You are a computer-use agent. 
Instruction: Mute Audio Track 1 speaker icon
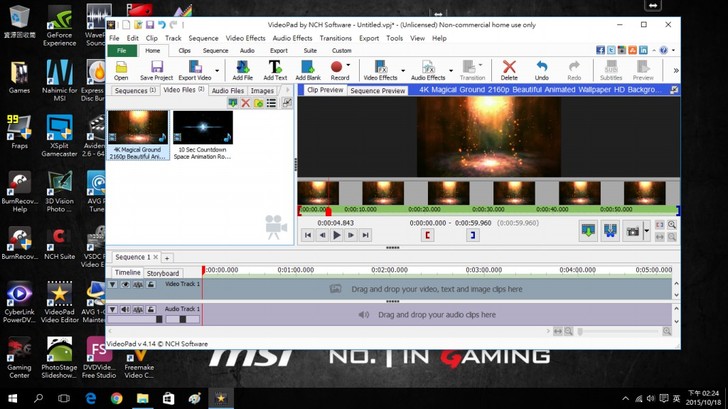tap(125, 309)
